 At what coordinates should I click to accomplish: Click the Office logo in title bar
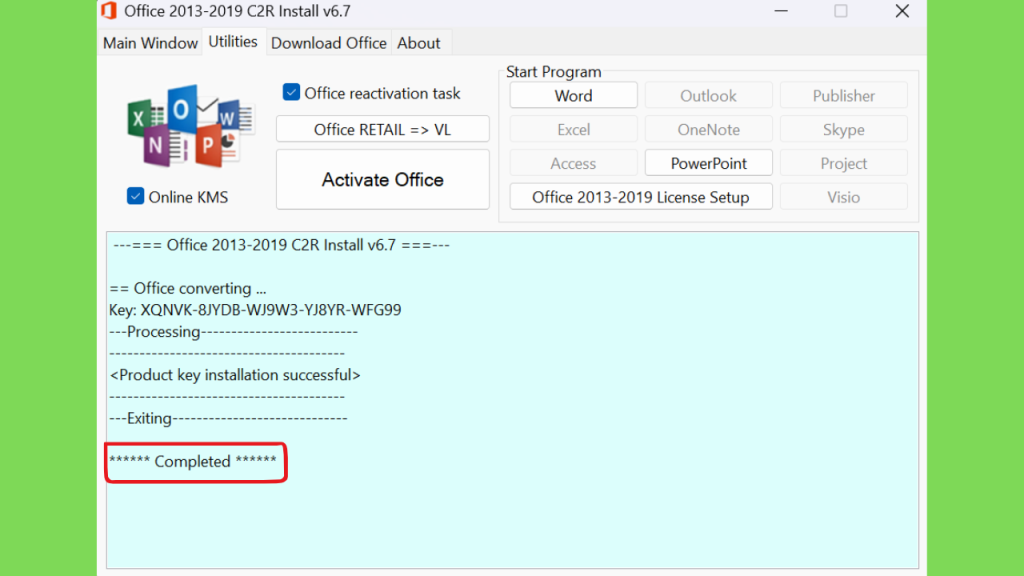pos(109,10)
